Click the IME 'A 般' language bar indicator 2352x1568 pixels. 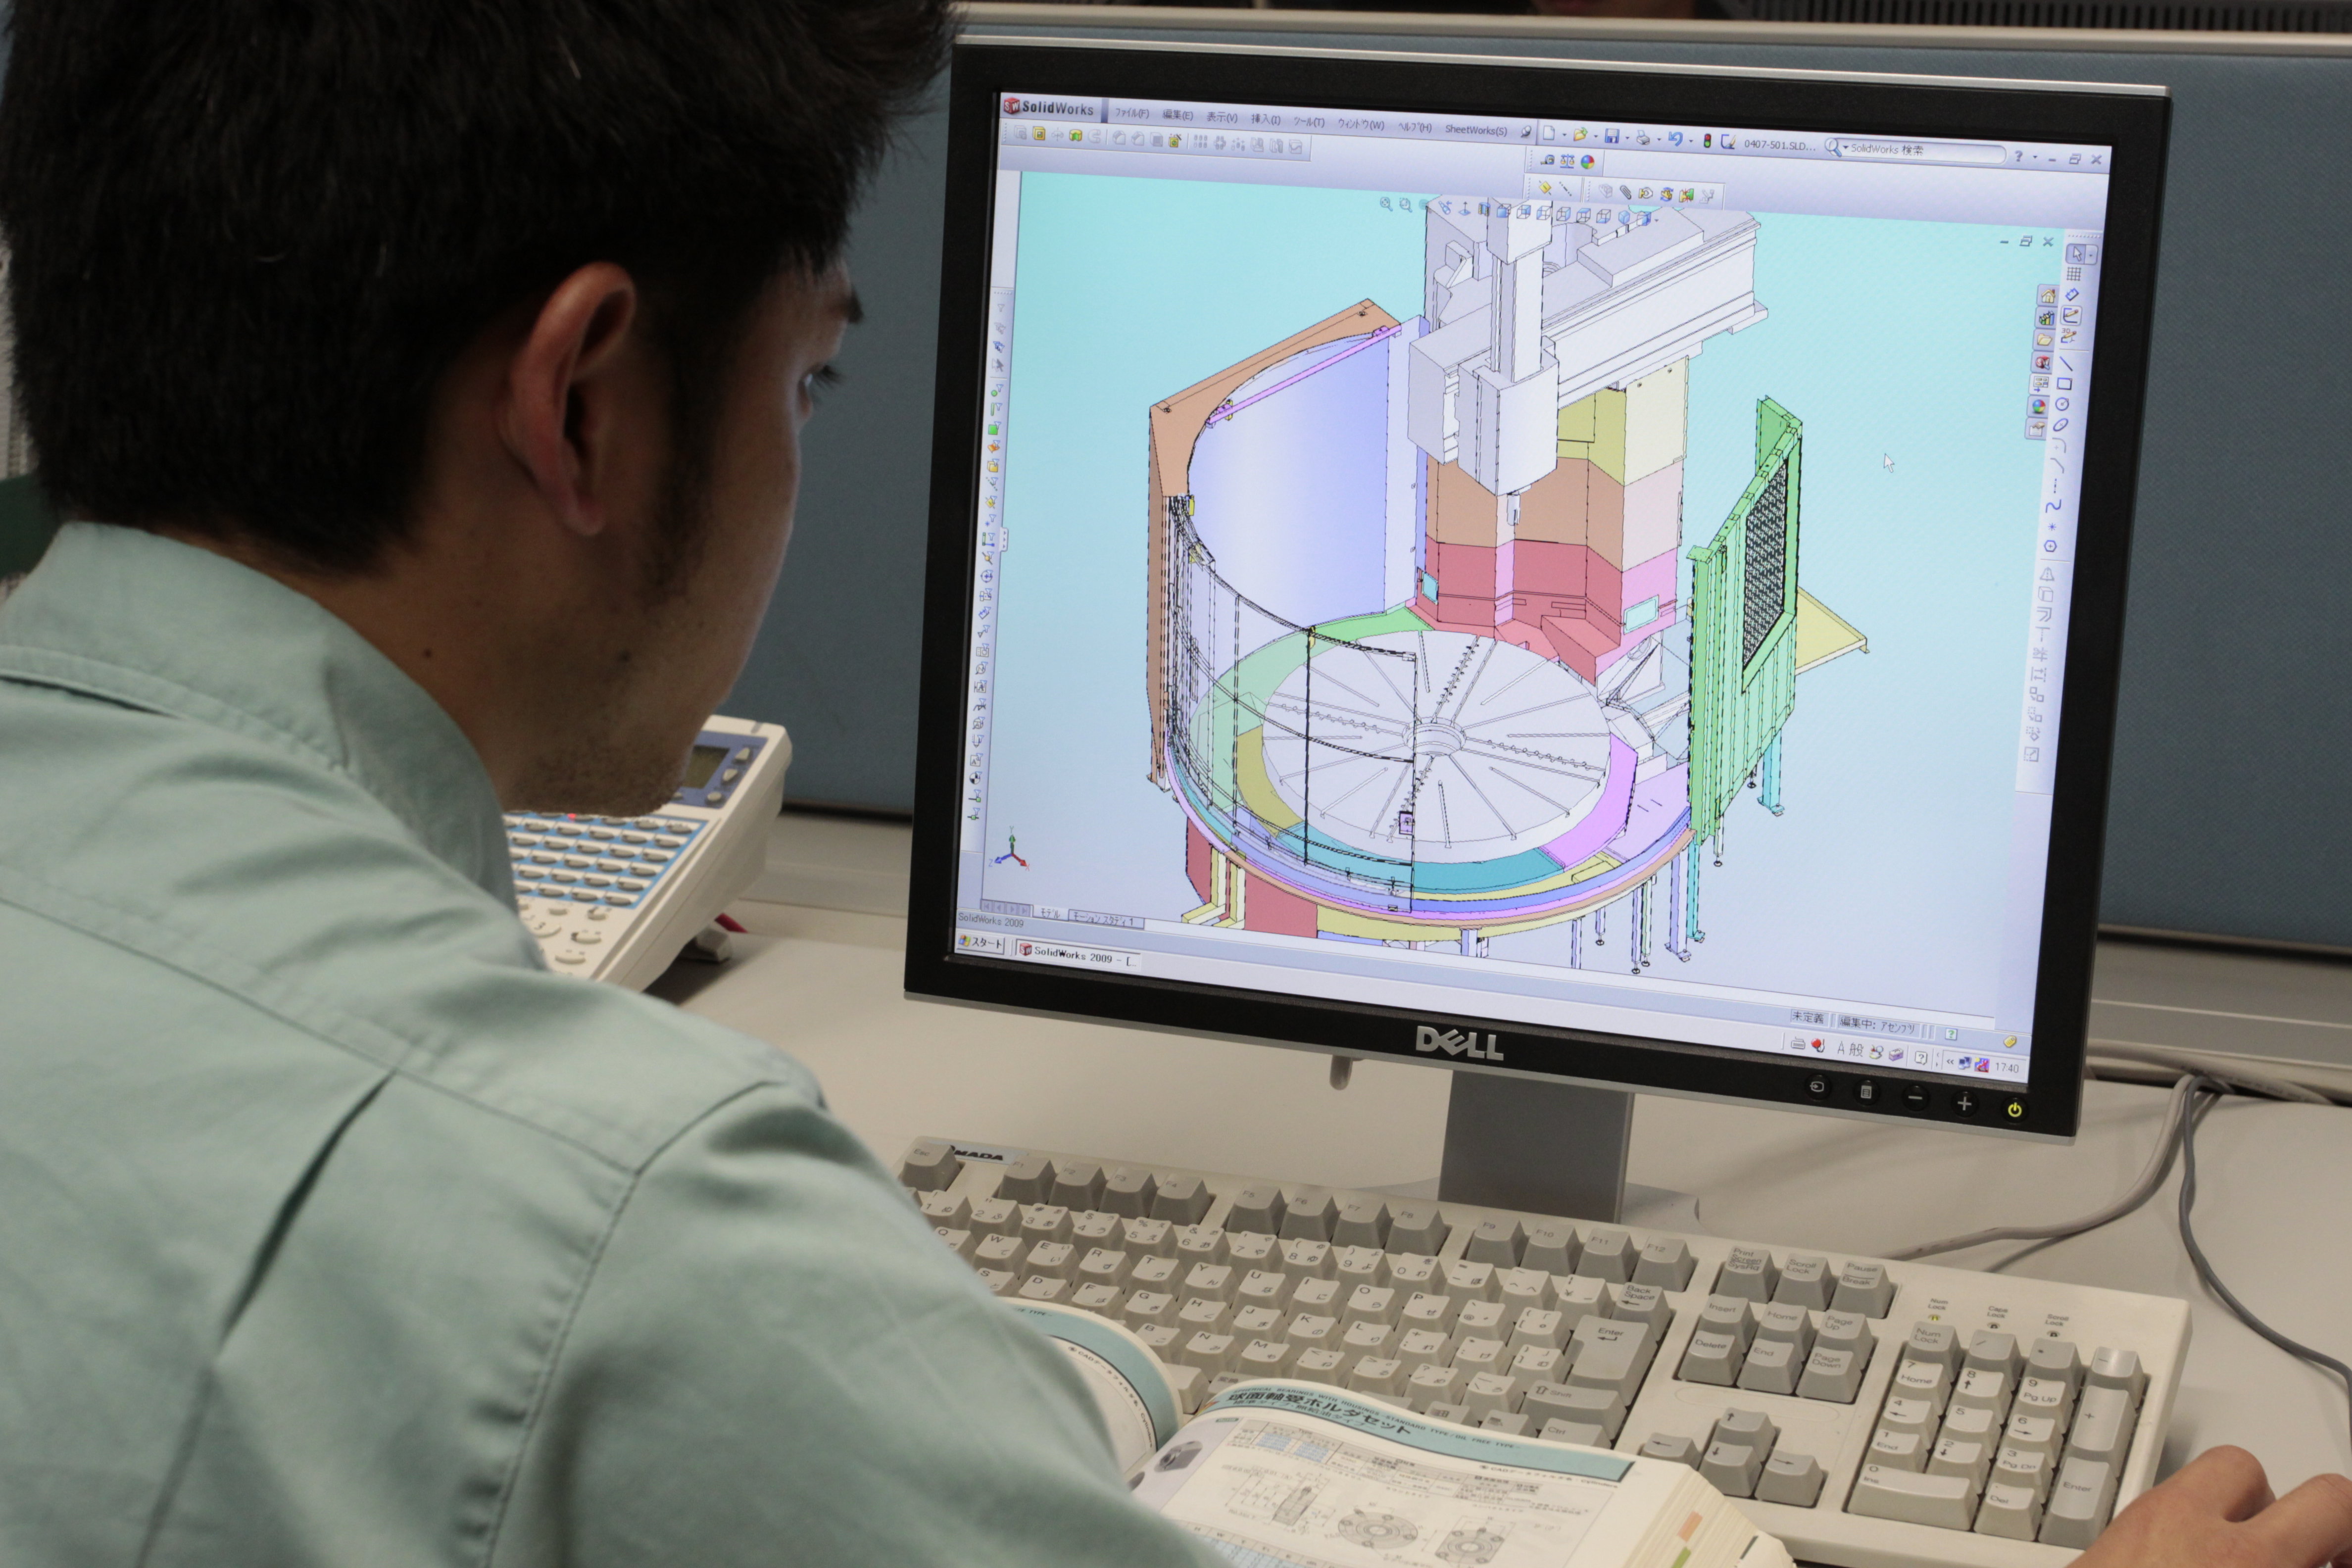coord(1850,1049)
